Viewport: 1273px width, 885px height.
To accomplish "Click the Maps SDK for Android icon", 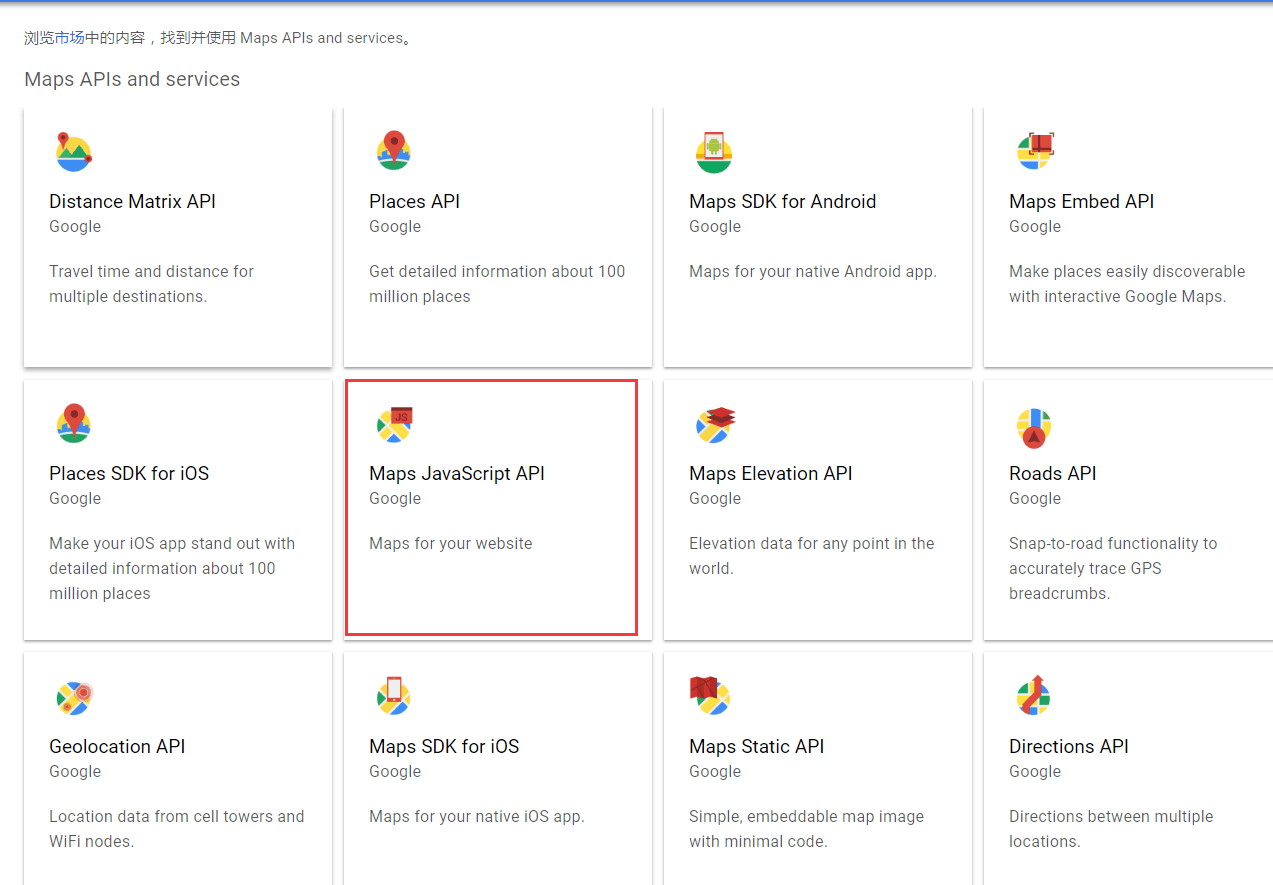I will pos(714,152).
